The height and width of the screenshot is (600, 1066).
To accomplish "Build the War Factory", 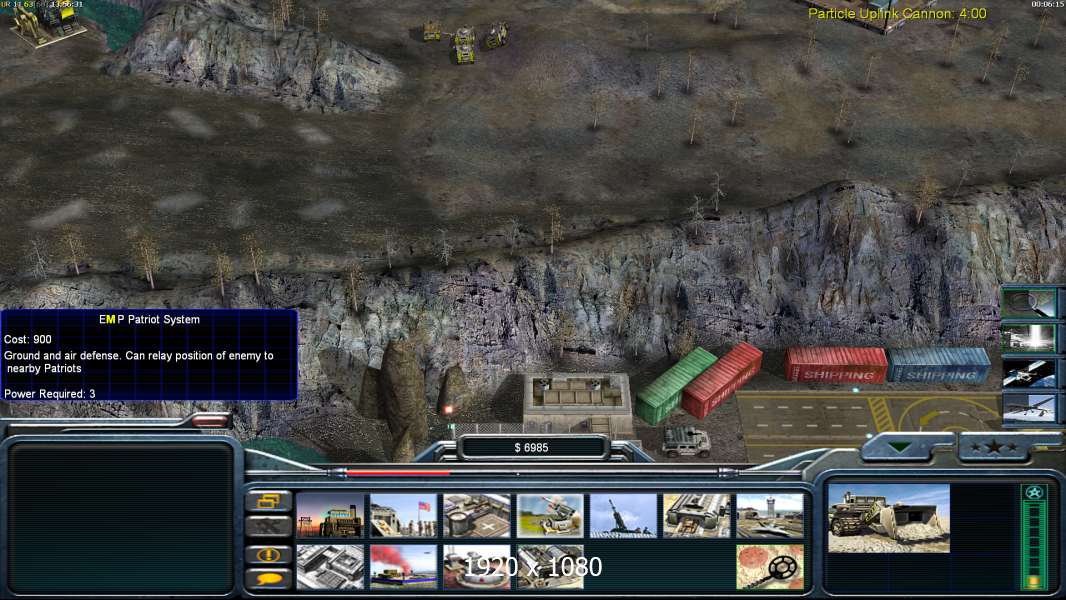I will (698, 516).
